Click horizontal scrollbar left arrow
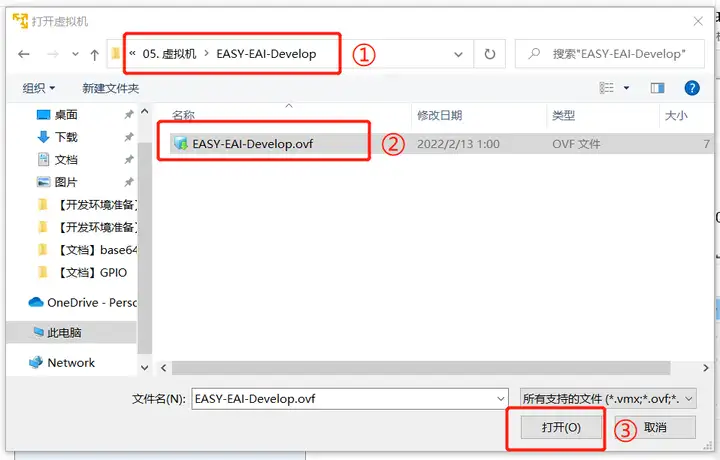 click(163, 368)
